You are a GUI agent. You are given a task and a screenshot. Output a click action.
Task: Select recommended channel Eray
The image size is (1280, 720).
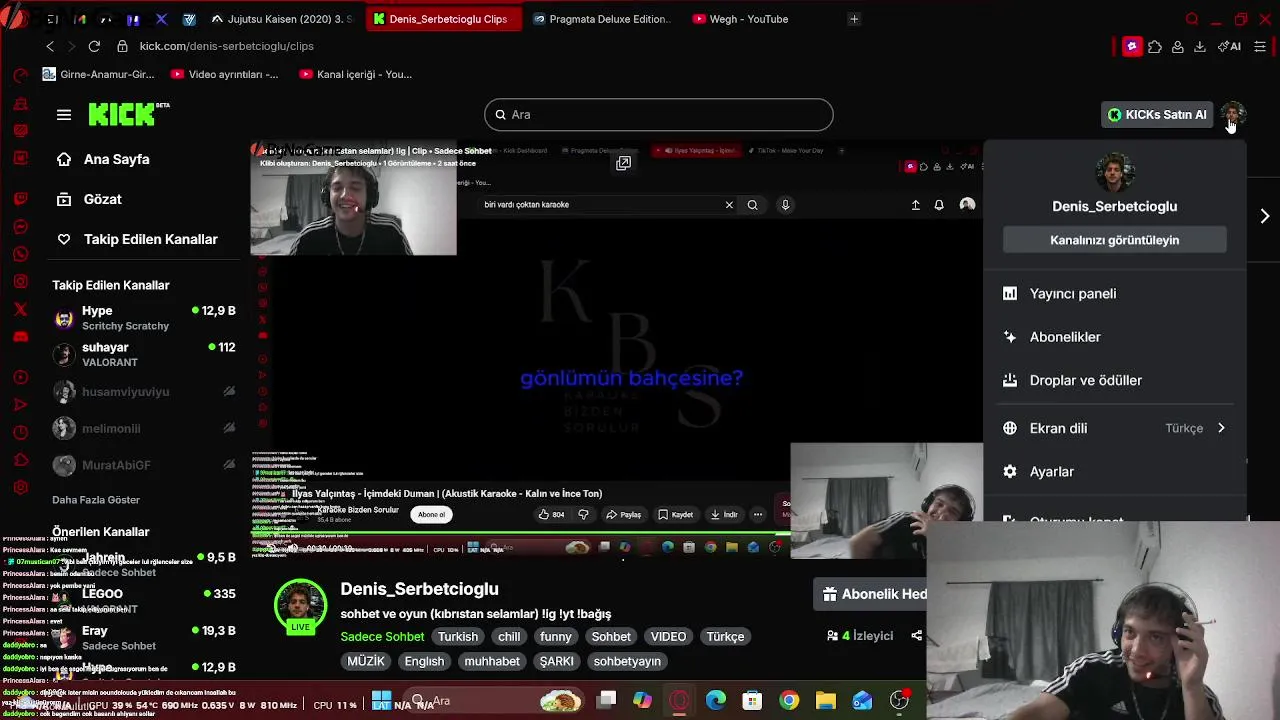(x=144, y=638)
